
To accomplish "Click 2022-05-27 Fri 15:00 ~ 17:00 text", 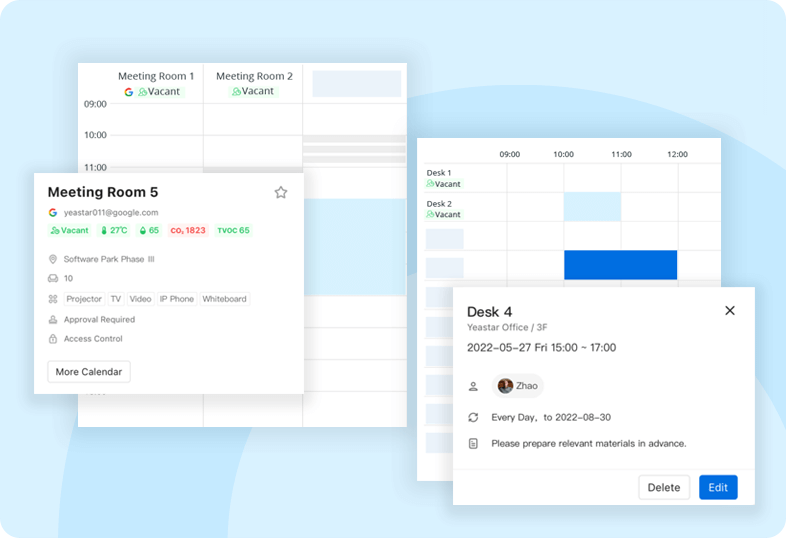I will (x=541, y=347).
